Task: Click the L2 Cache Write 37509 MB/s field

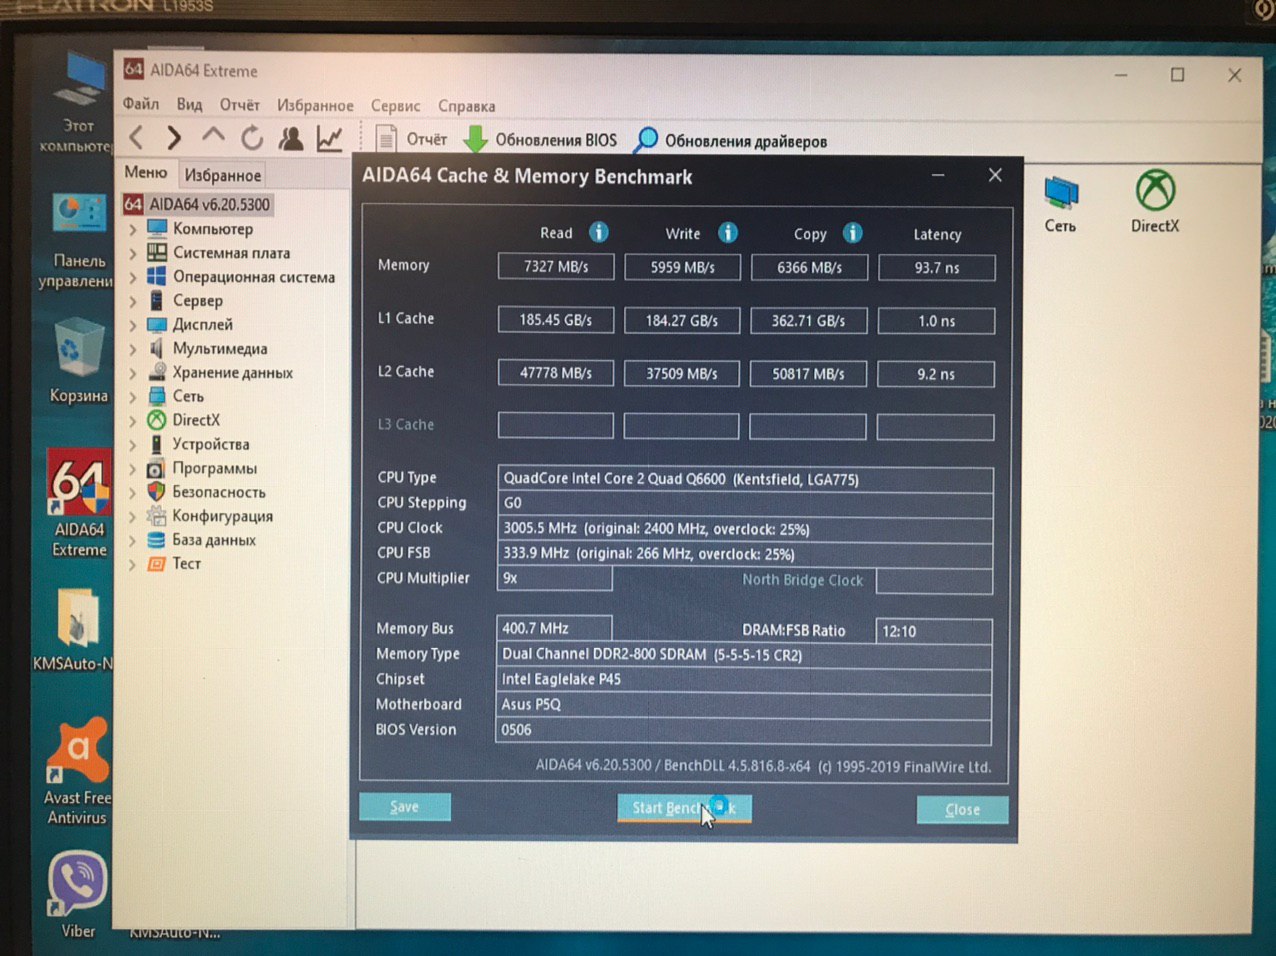Action: pyautogui.click(x=682, y=373)
